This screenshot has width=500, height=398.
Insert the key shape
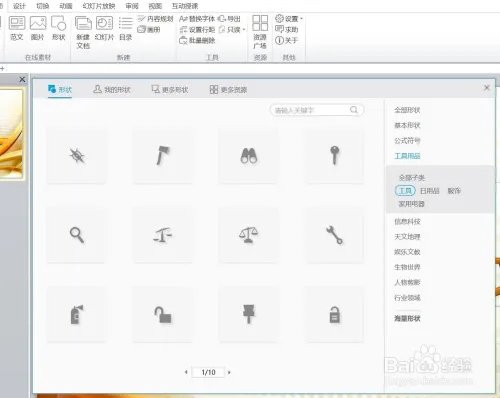(335, 156)
